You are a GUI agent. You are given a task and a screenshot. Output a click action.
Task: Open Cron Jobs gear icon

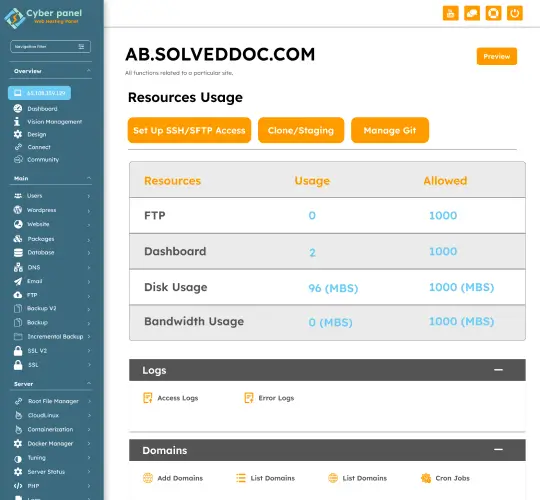point(426,478)
